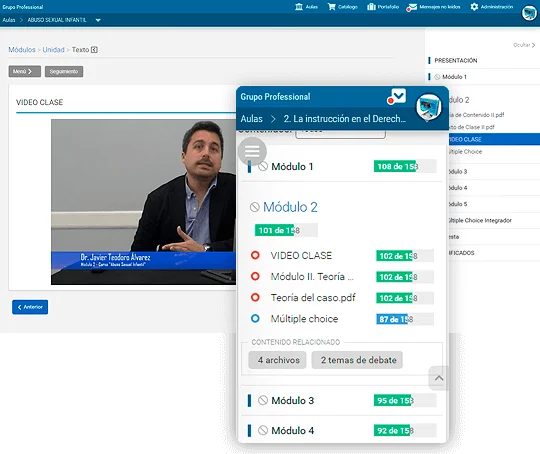
Task: Select the Teoría del caso.pdf circle marker
Action: coord(255,297)
